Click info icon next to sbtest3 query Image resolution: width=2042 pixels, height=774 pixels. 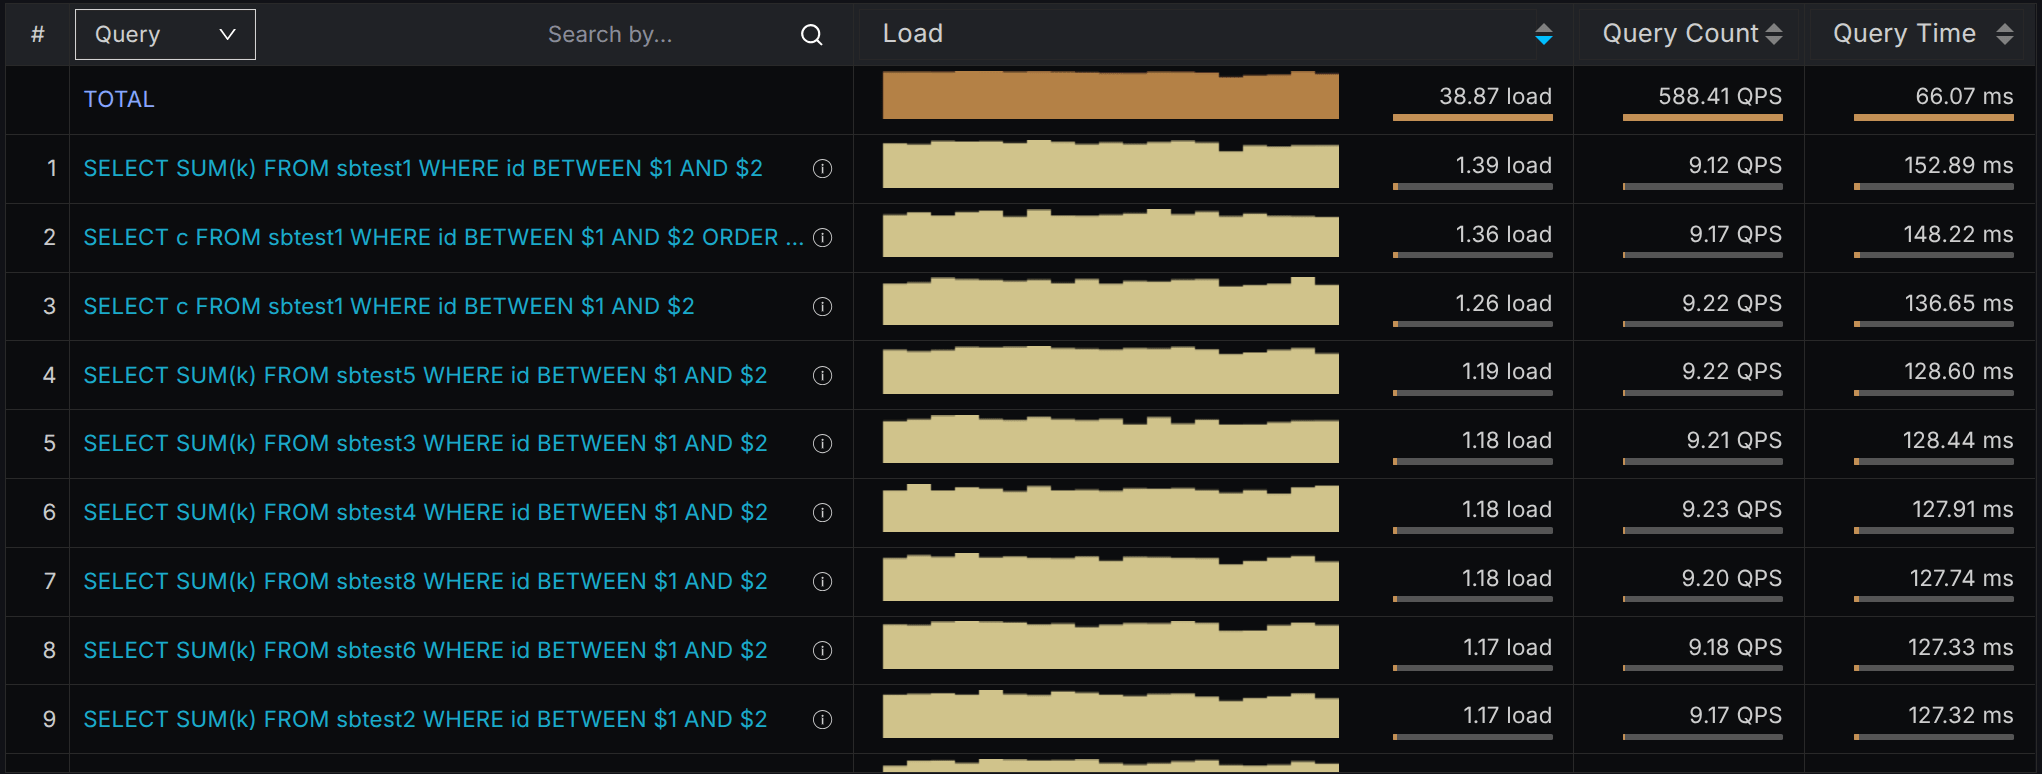822,444
